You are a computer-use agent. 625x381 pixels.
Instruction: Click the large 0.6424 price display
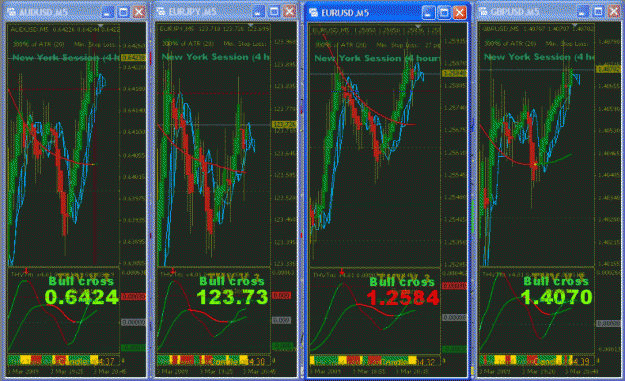82,297
